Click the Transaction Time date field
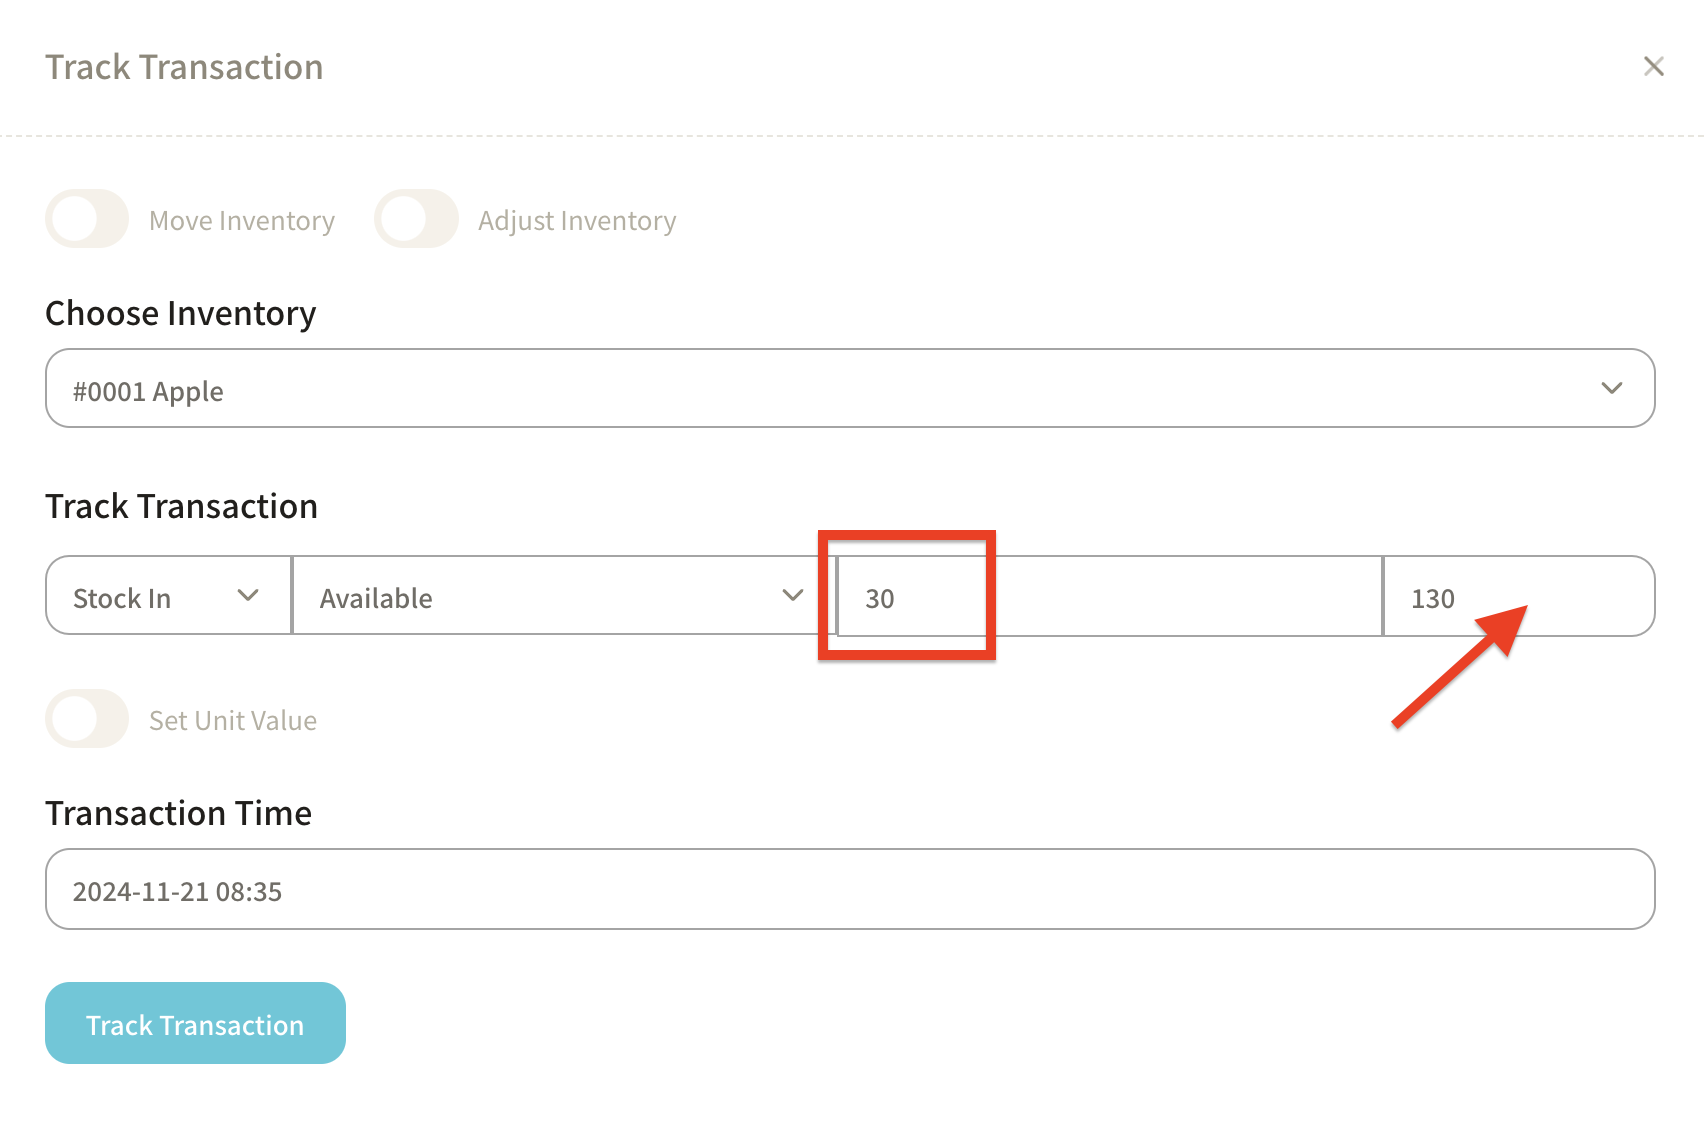Screen dimensions: 1708x1130 point(850,890)
